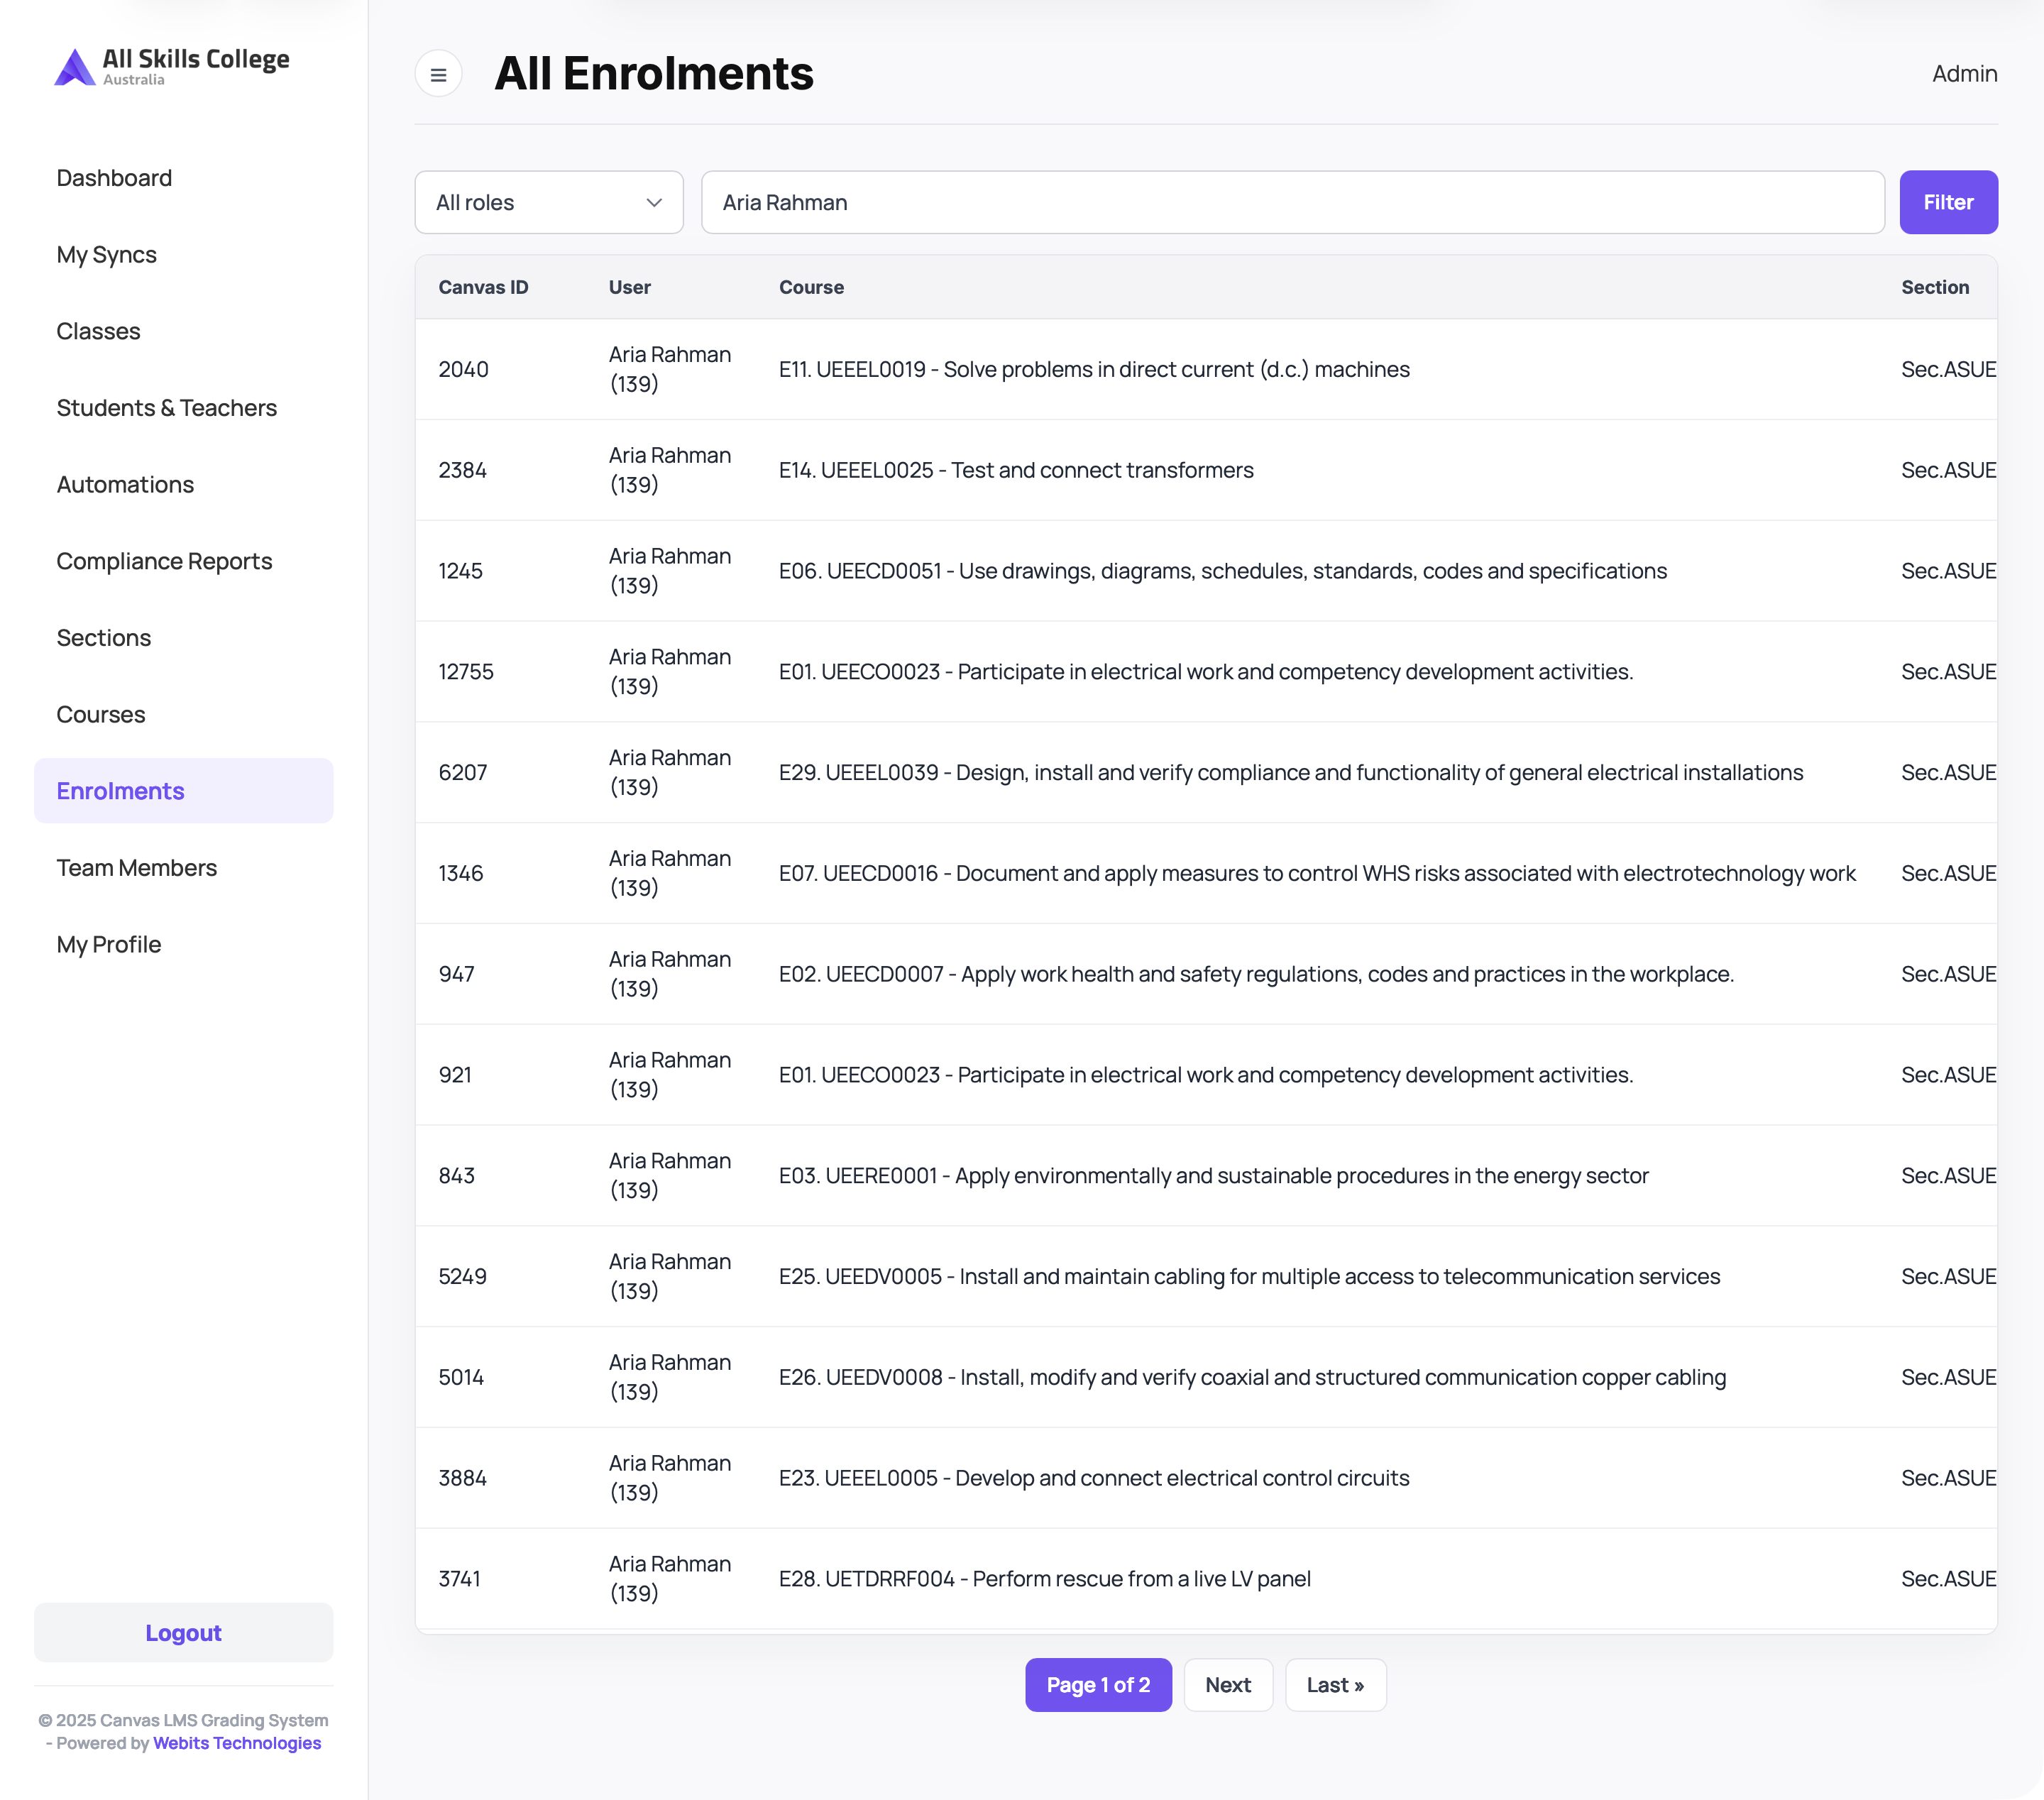Select the enrolment row with Canvas ID 2040

[x=1206, y=369]
